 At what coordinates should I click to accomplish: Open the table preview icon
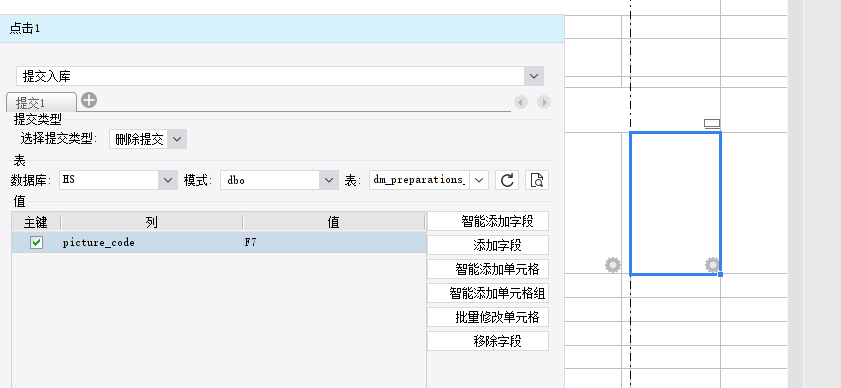click(537, 180)
